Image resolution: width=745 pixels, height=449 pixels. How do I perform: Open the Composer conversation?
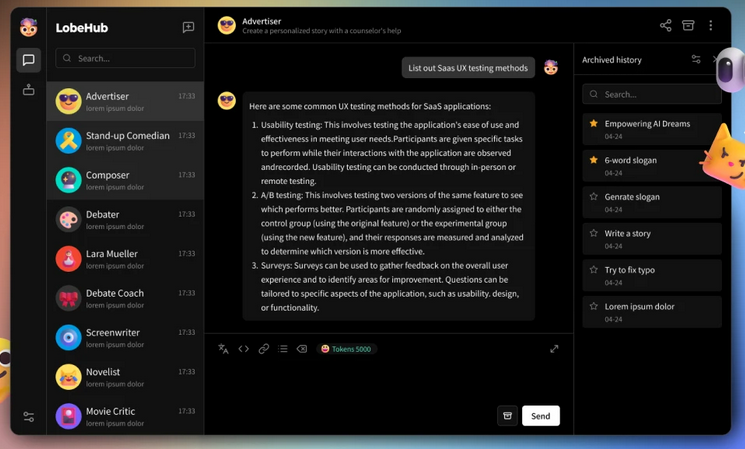point(125,180)
